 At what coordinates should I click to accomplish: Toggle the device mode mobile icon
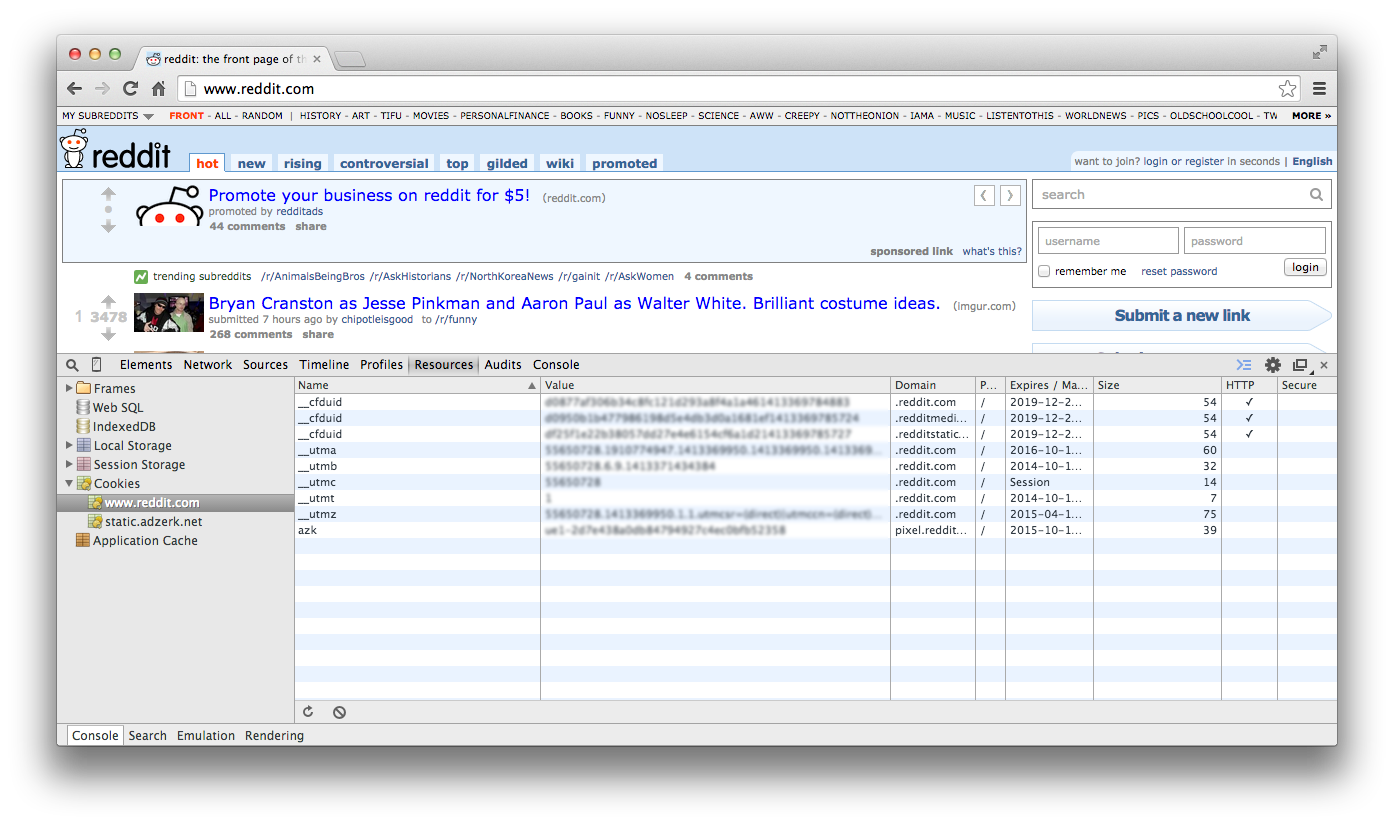(x=97, y=365)
